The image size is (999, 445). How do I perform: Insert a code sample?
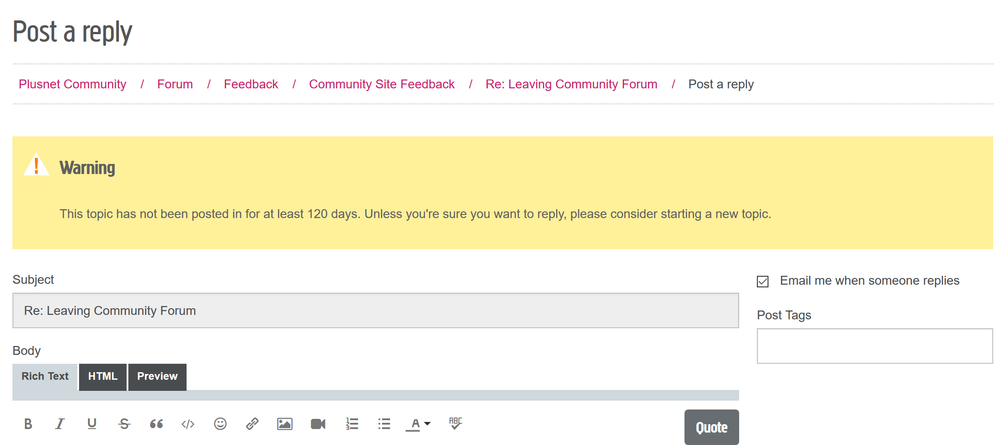(188, 424)
